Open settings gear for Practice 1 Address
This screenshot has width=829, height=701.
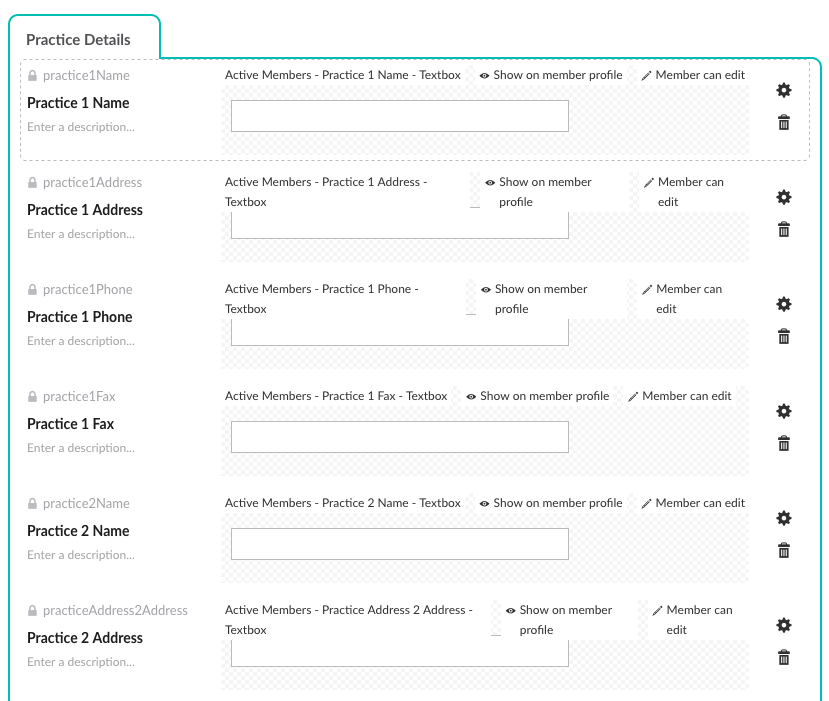pos(784,197)
